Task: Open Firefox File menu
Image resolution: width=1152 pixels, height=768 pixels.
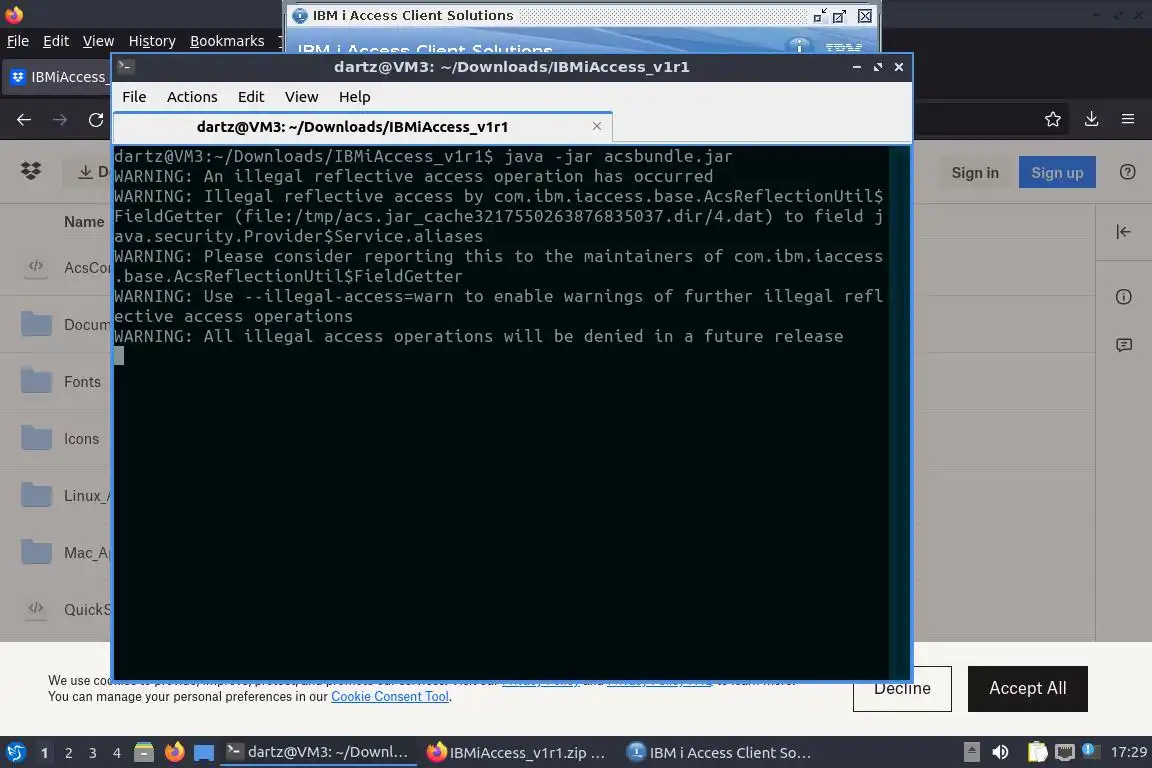Action: tap(18, 41)
